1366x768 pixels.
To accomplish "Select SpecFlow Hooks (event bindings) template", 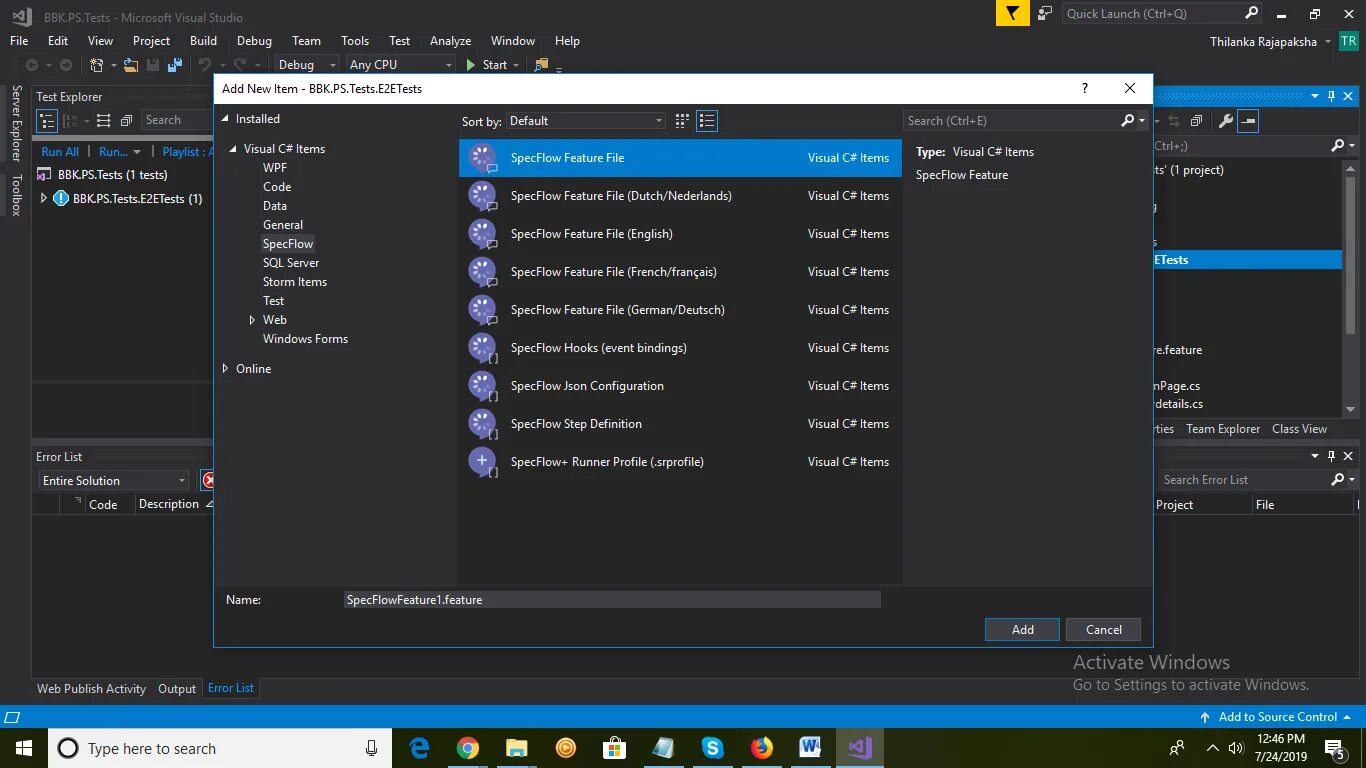I will pos(680,348).
